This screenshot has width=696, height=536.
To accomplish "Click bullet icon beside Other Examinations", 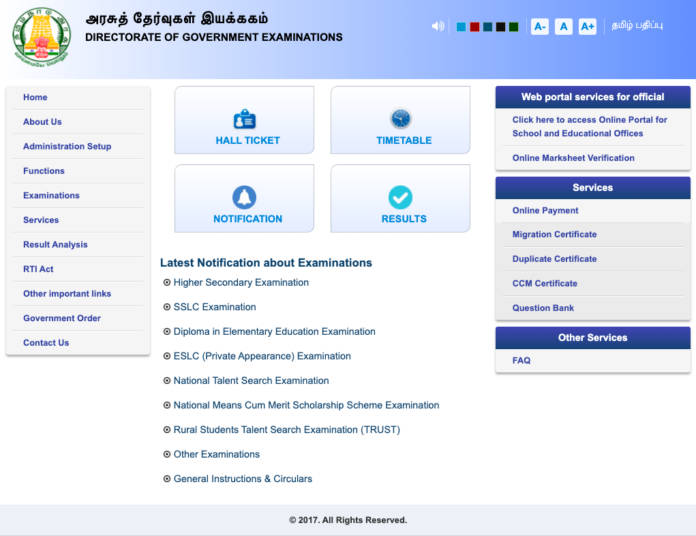I will 167,454.
